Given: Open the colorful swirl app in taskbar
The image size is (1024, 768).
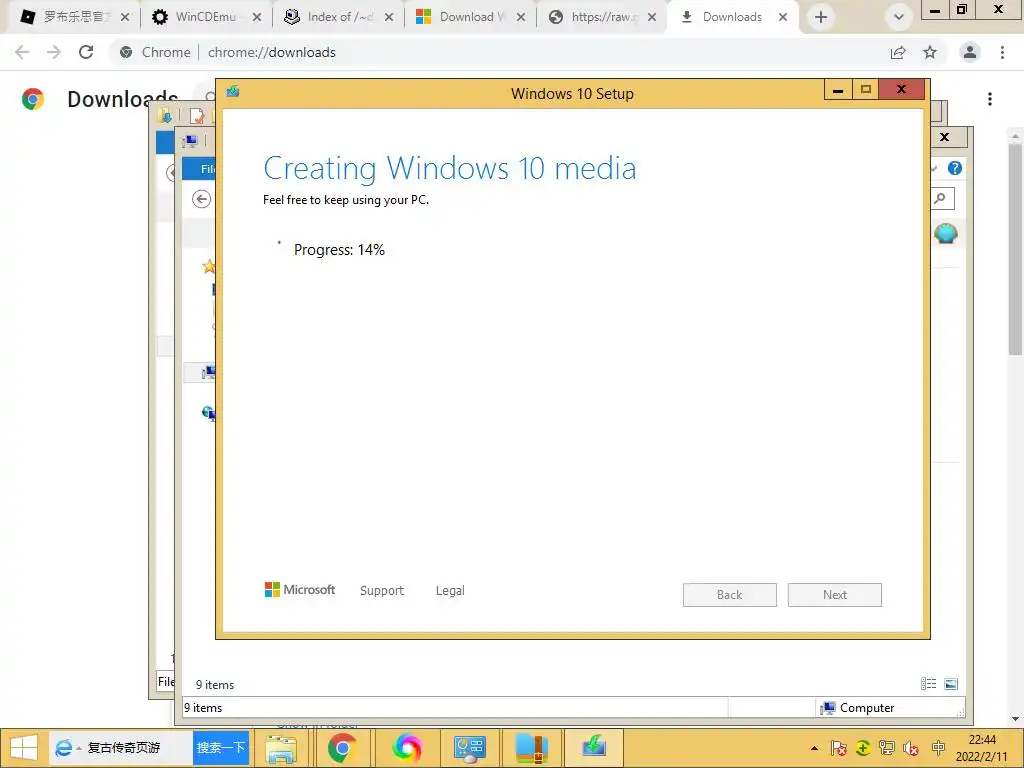Looking at the screenshot, I should click(407, 748).
